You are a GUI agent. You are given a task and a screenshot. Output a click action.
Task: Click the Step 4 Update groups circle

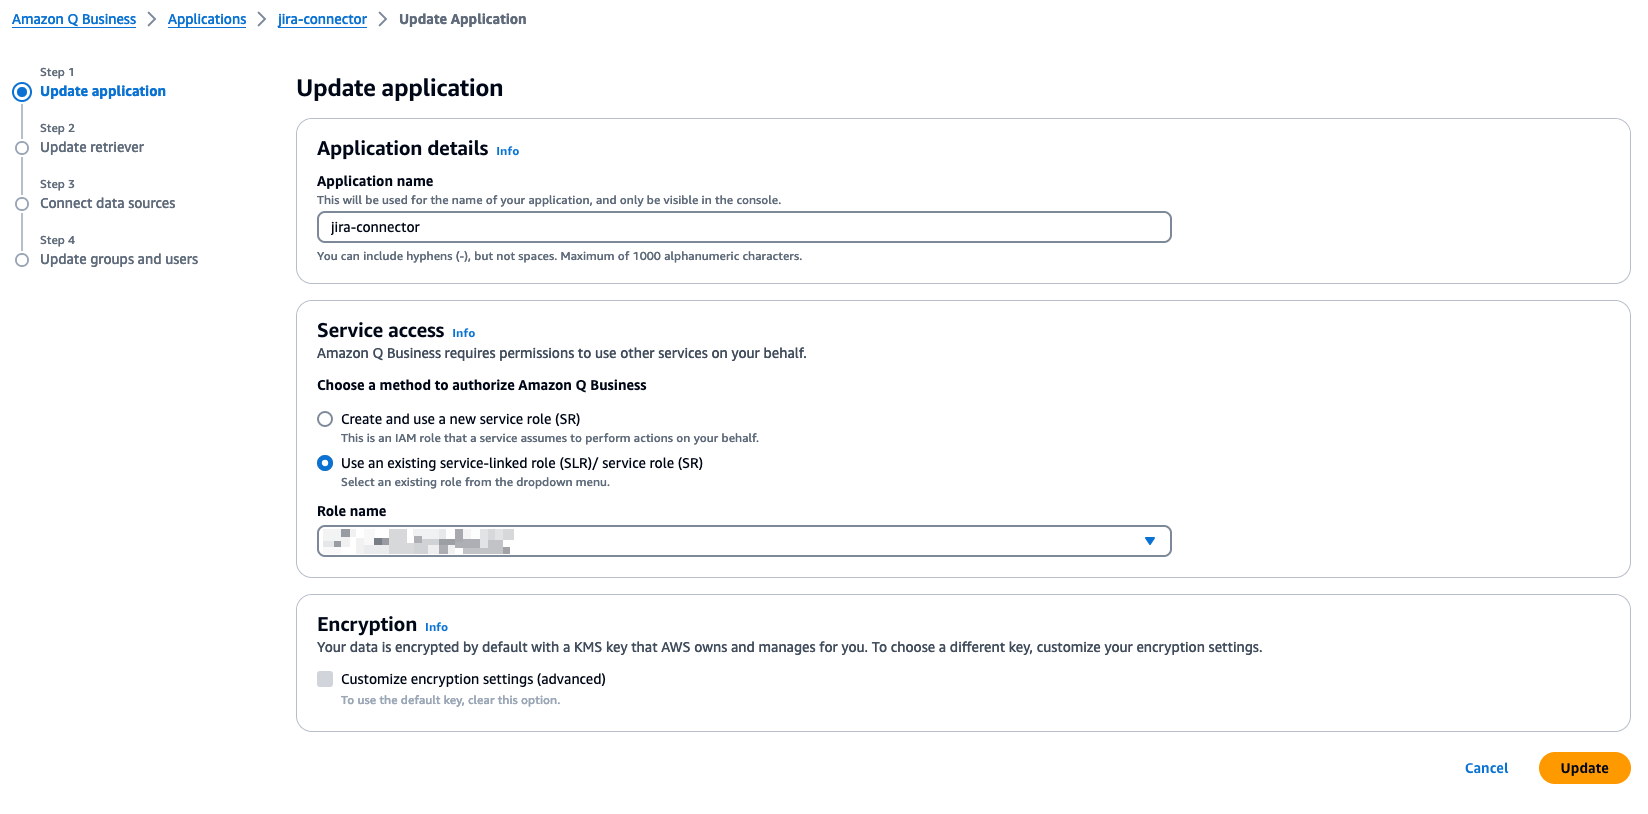tap(22, 259)
